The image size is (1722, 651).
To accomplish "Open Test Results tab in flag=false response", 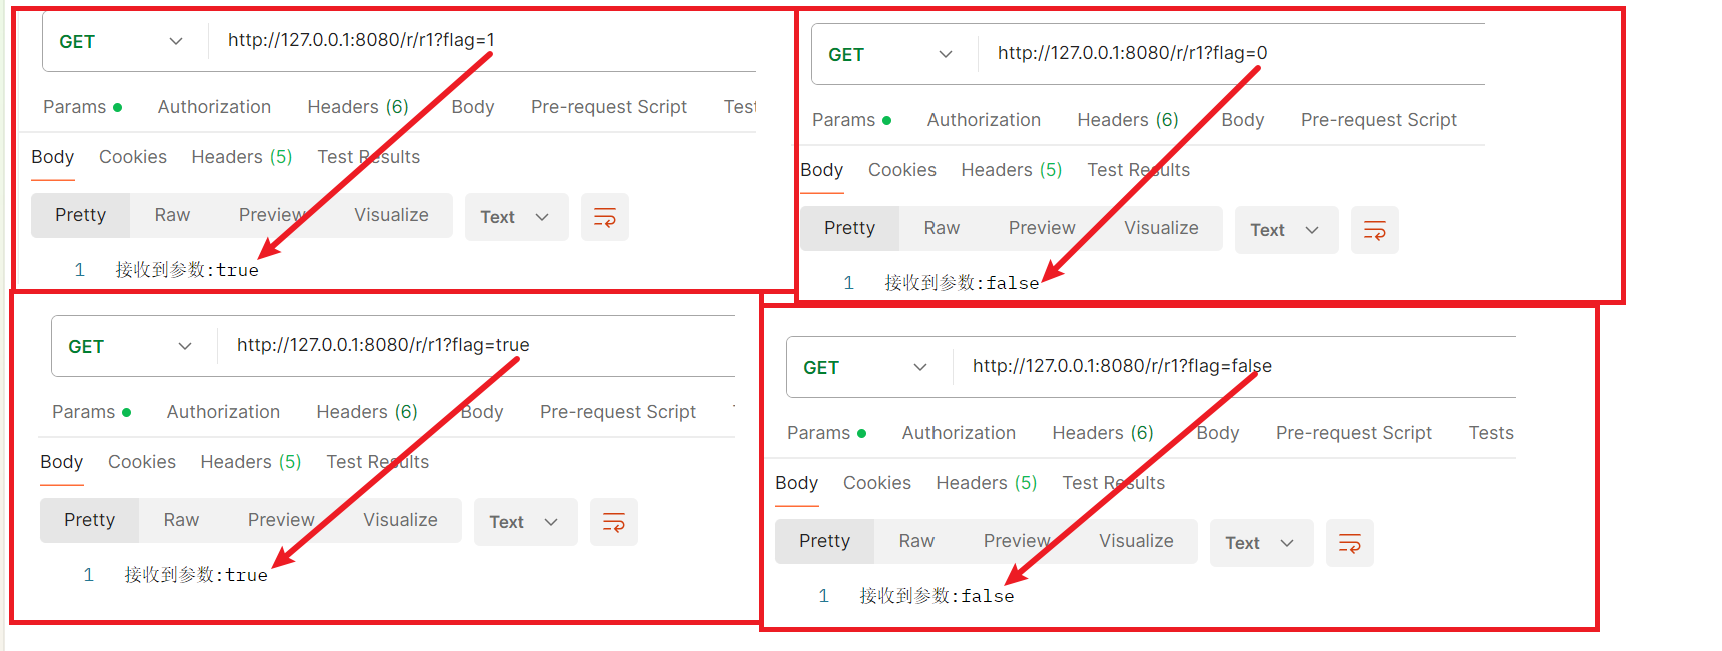I will coord(1114,483).
